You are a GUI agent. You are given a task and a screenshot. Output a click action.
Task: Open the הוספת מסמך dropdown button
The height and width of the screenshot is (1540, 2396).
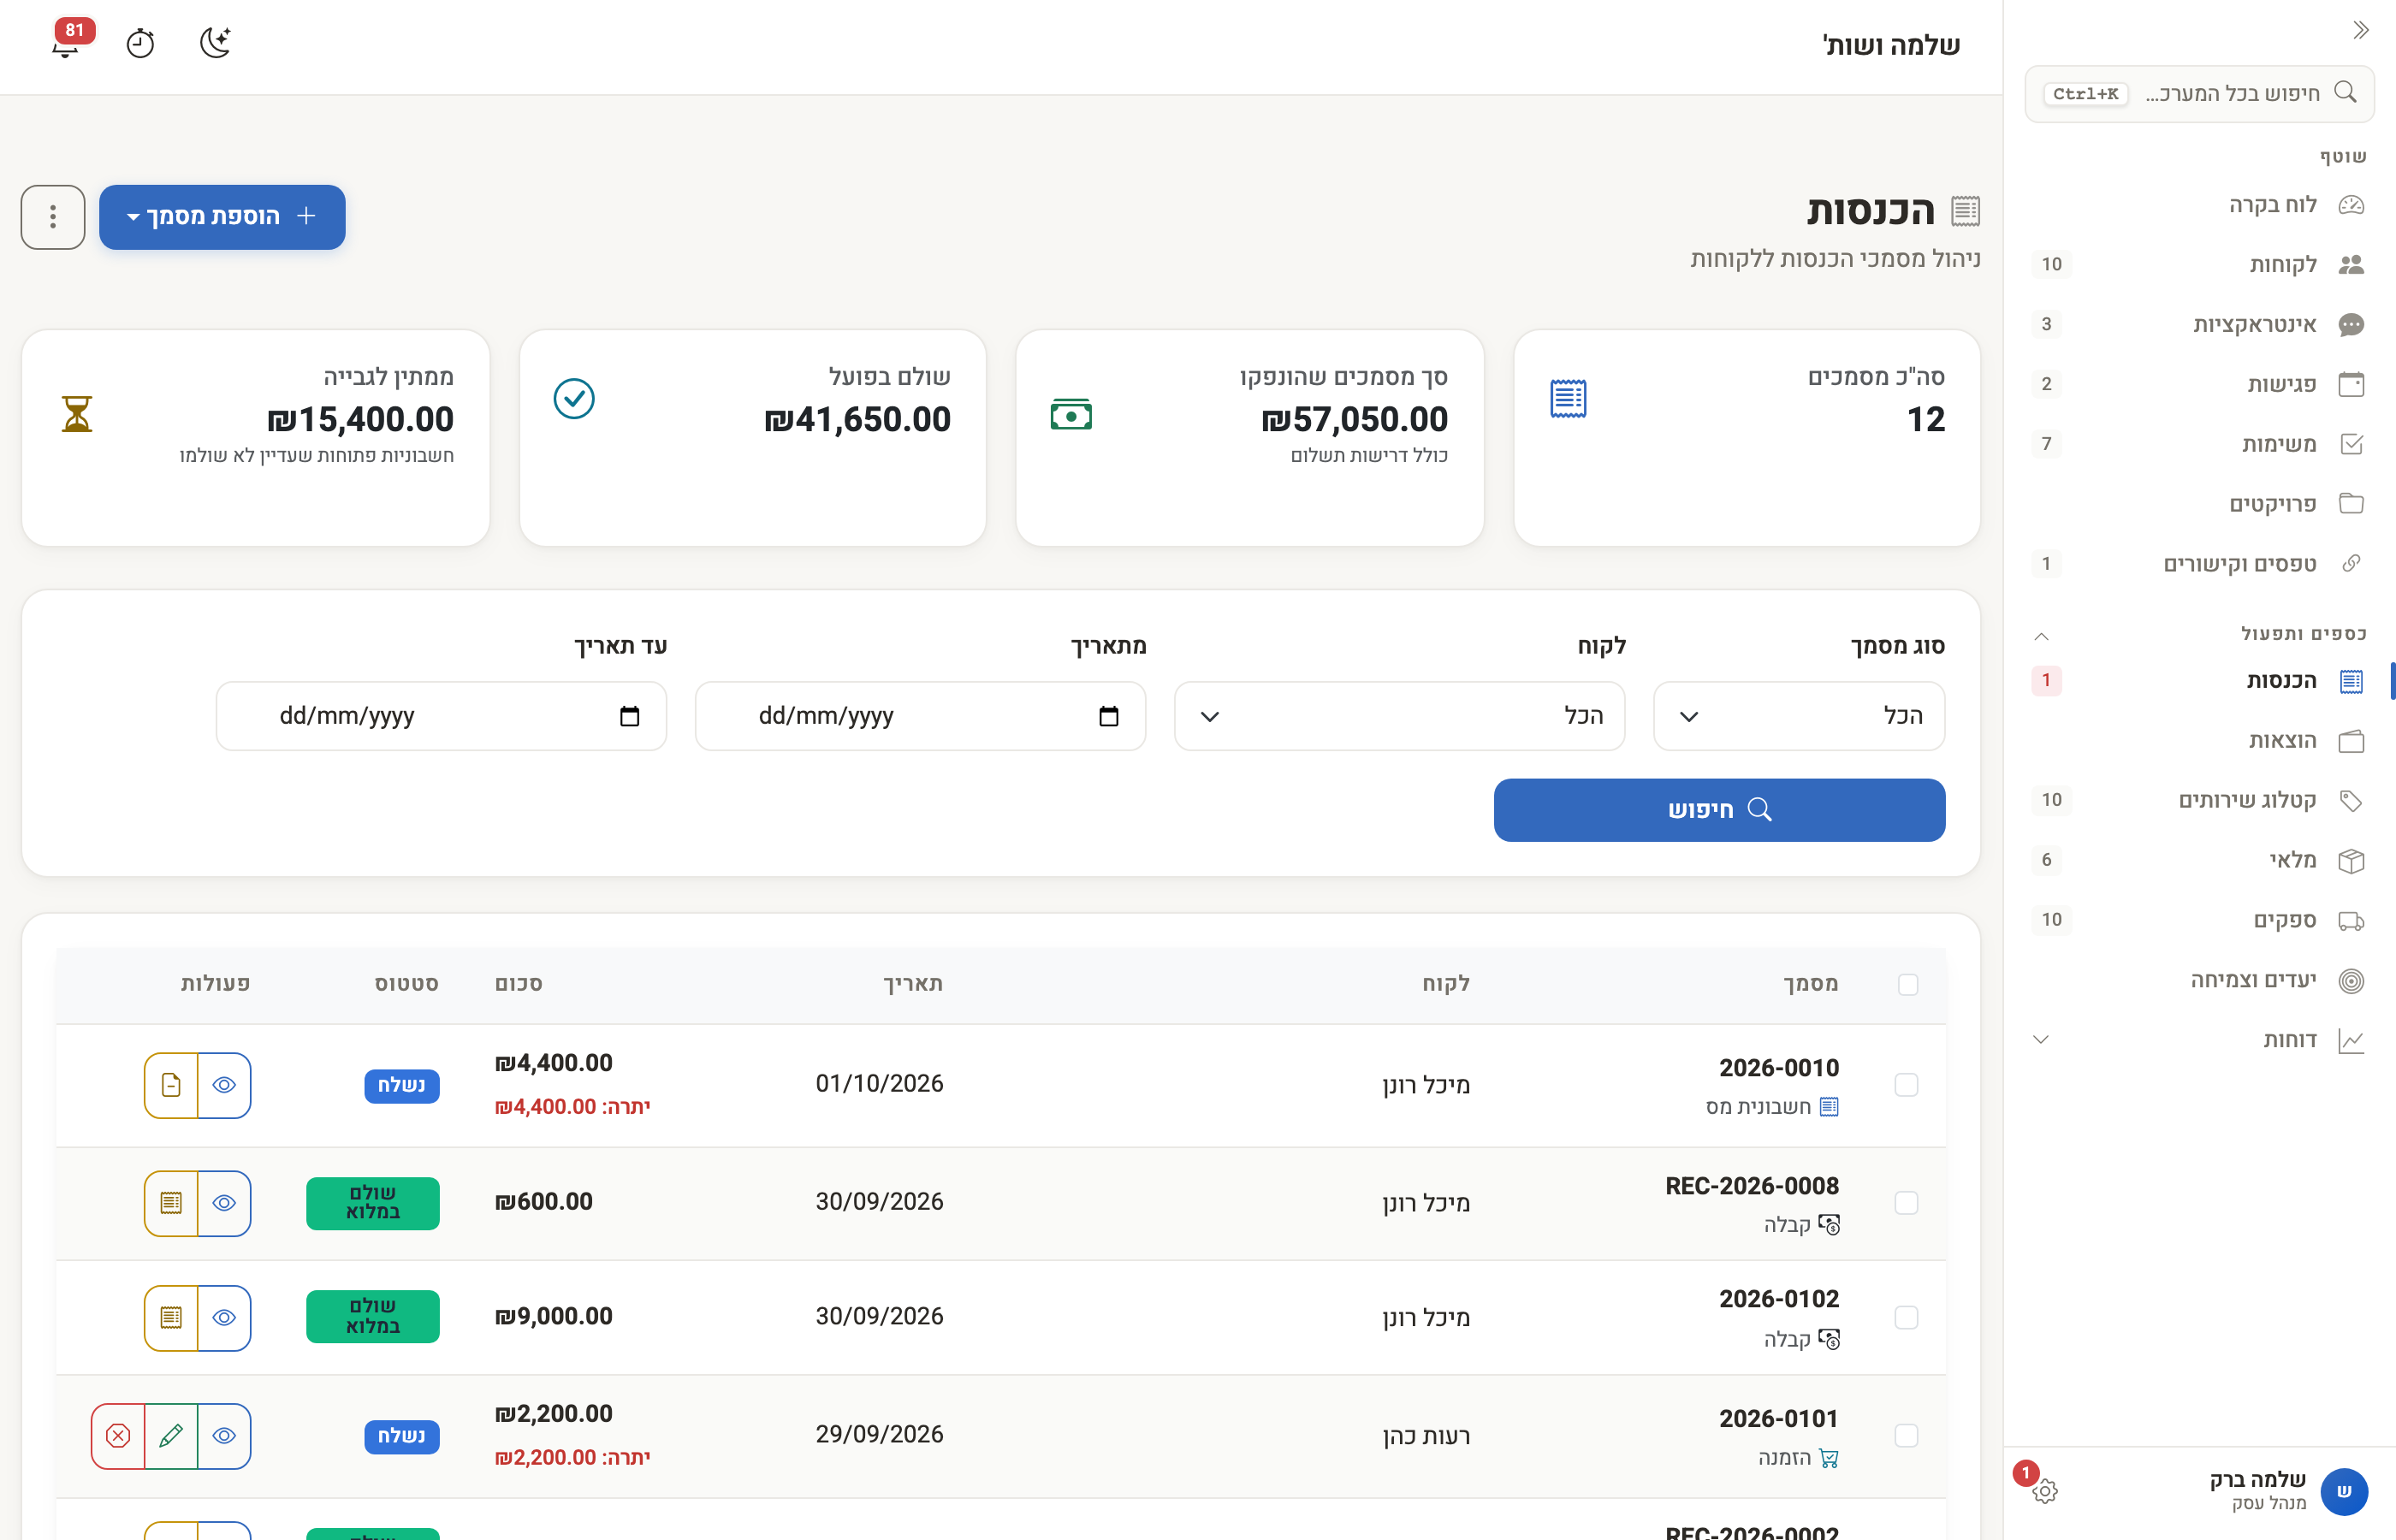(222, 217)
